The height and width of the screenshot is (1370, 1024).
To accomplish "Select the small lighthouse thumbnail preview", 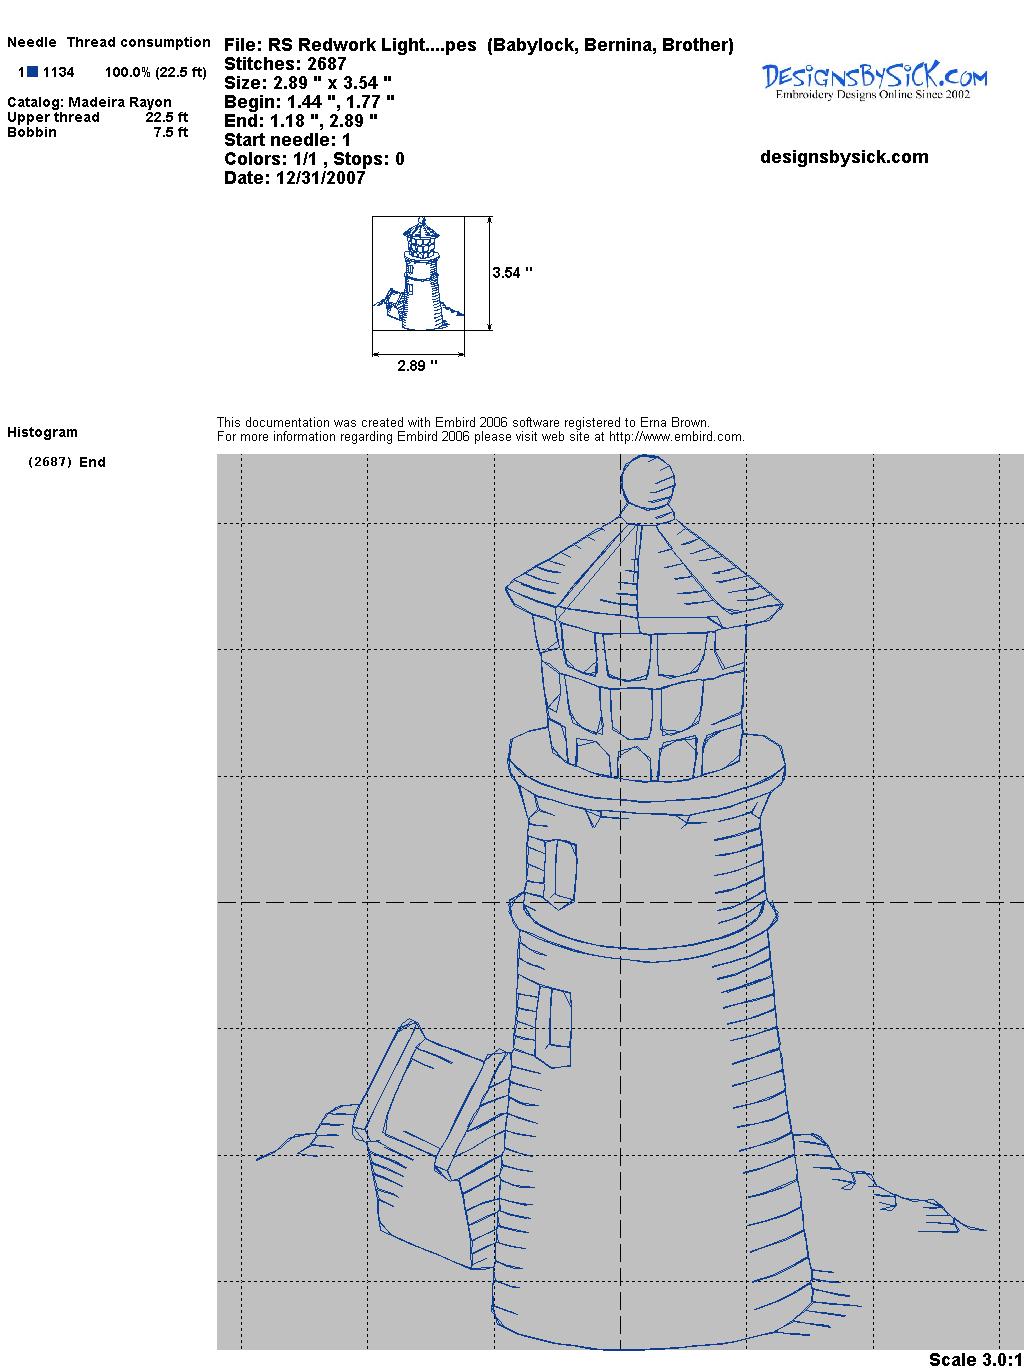I will point(418,273).
